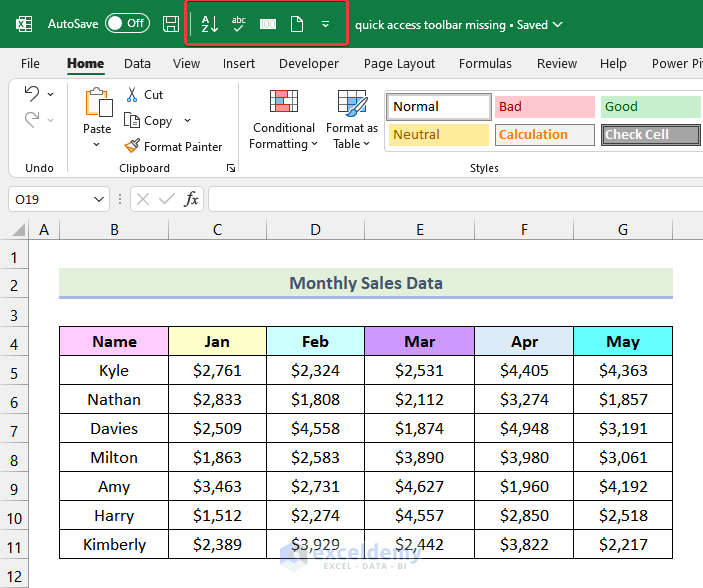Select Davies' Apr value $4,948
This screenshot has width=703, height=588.
(x=524, y=428)
